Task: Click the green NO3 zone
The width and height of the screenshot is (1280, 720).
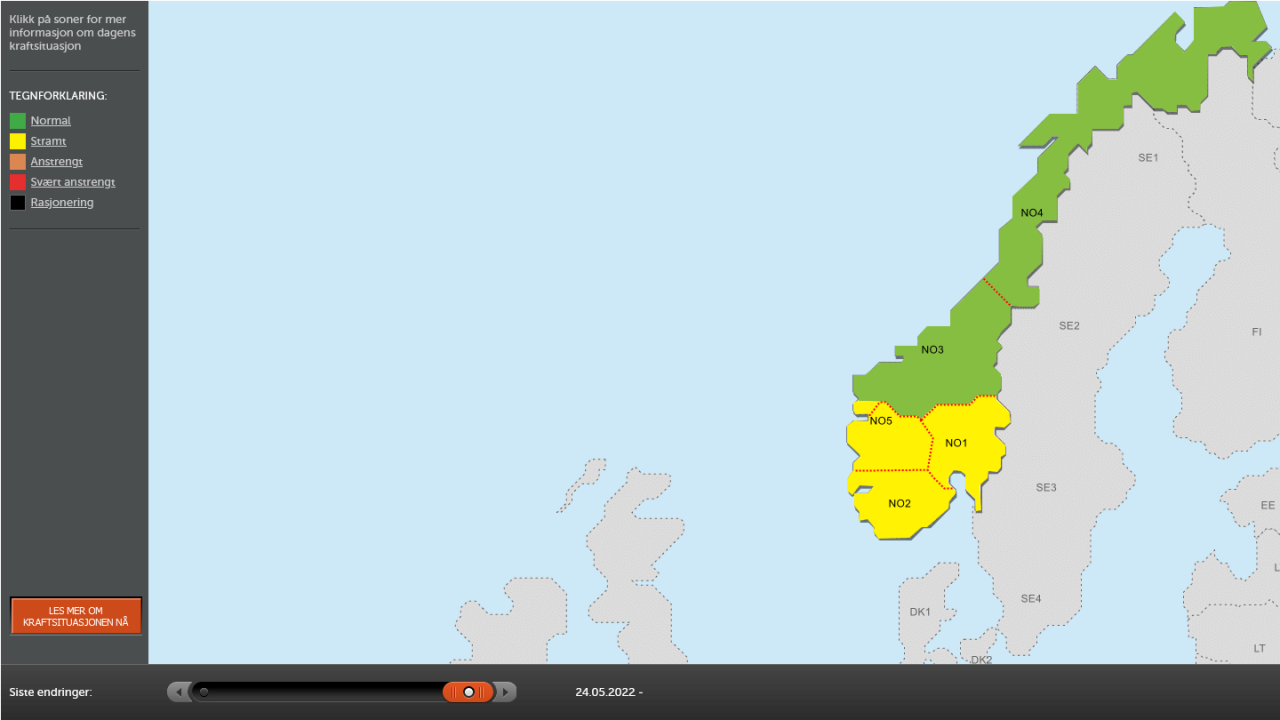Action: click(932, 350)
